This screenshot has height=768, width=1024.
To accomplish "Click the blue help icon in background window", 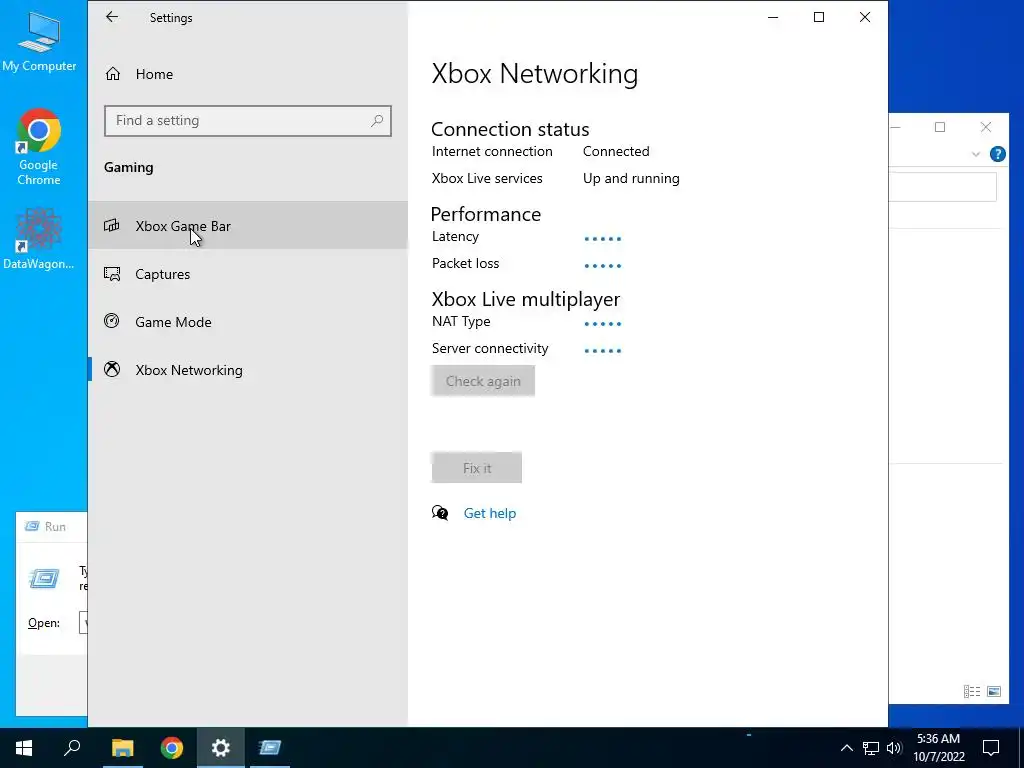I will (x=997, y=154).
